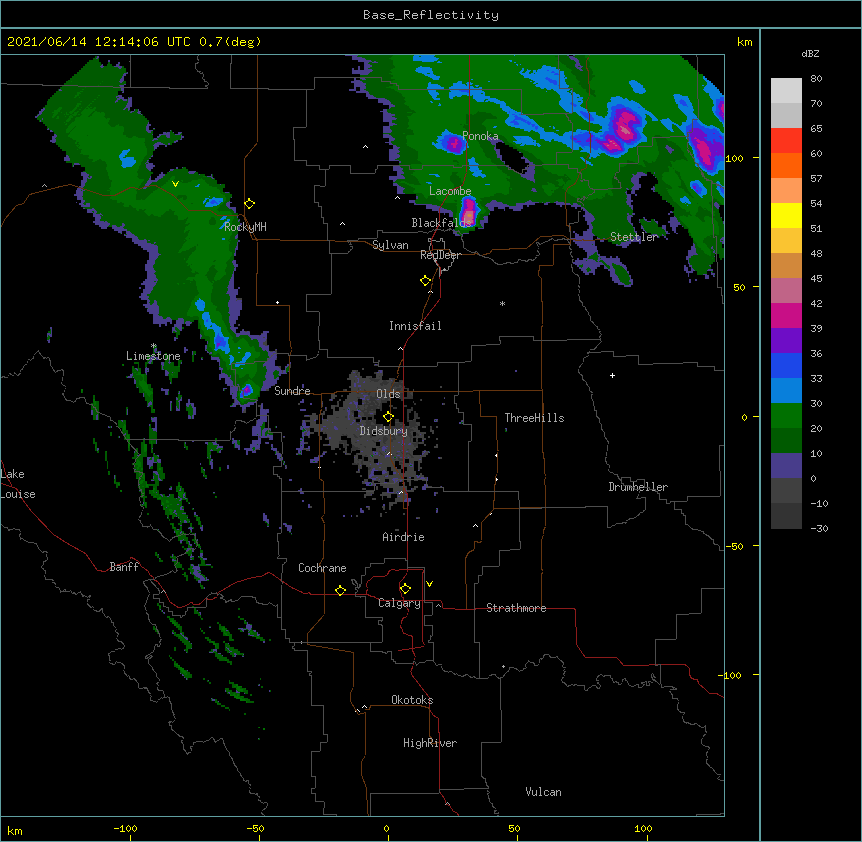The image size is (862, 842).
Task: Click the yellow diamond marker beside RockyMH
Action: tap(250, 204)
